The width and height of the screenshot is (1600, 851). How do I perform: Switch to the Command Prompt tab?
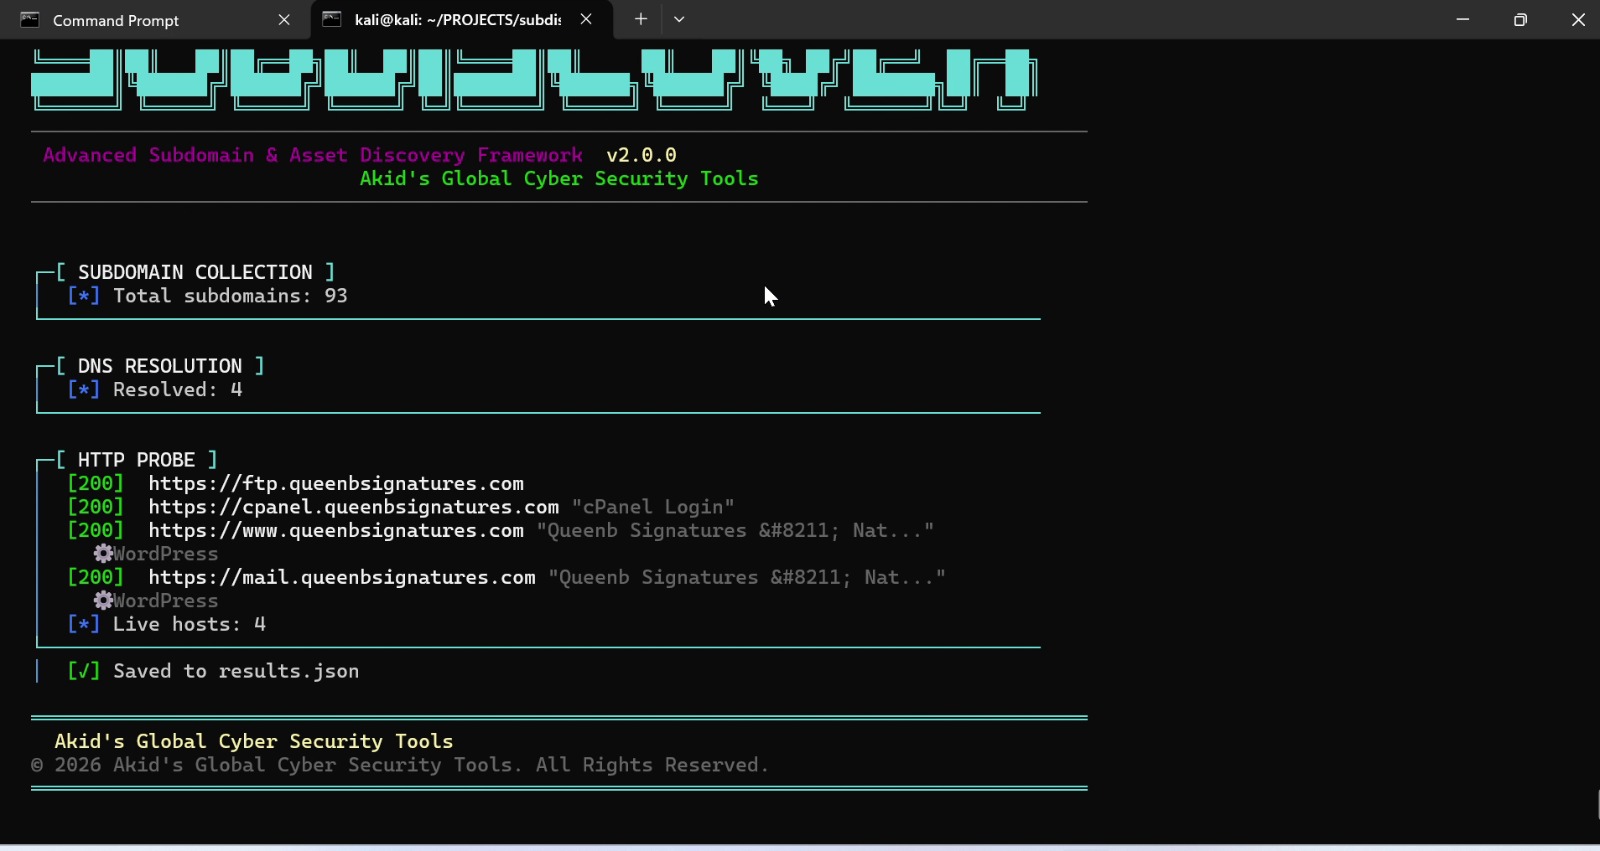[x=155, y=20]
